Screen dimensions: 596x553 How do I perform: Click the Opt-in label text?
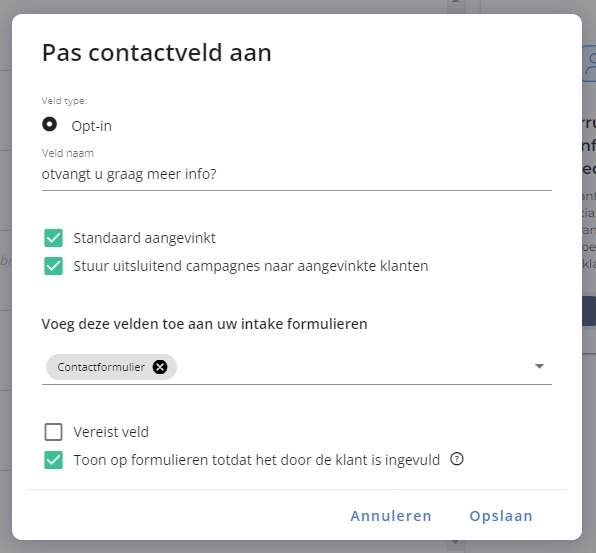pos(92,126)
